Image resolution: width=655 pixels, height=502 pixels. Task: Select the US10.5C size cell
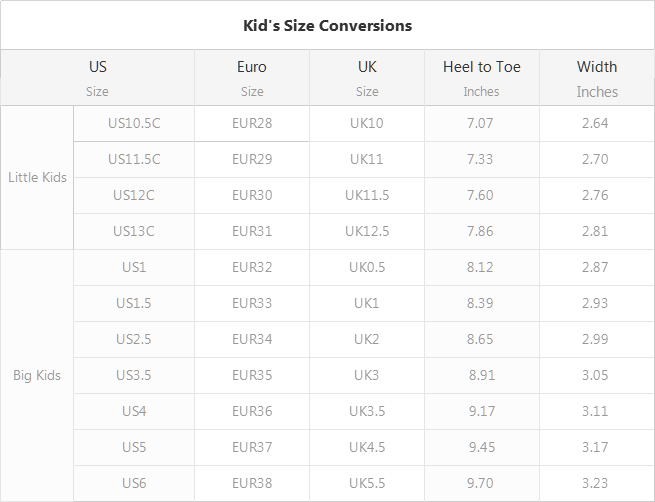tap(134, 123)
